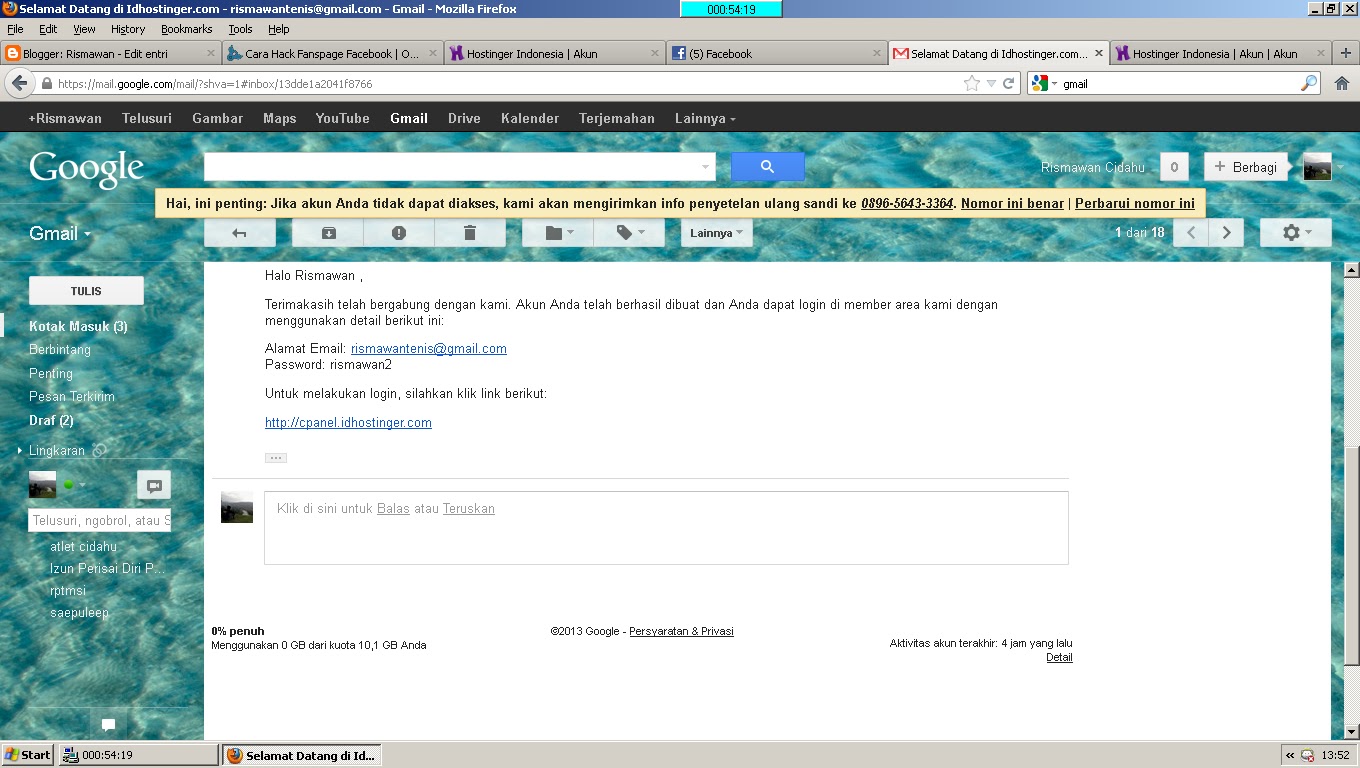This screenshot has height=768, width=1360.
Task: Open the http://cpanel.idhostinger.com link
Action: (x=348, y=423)
